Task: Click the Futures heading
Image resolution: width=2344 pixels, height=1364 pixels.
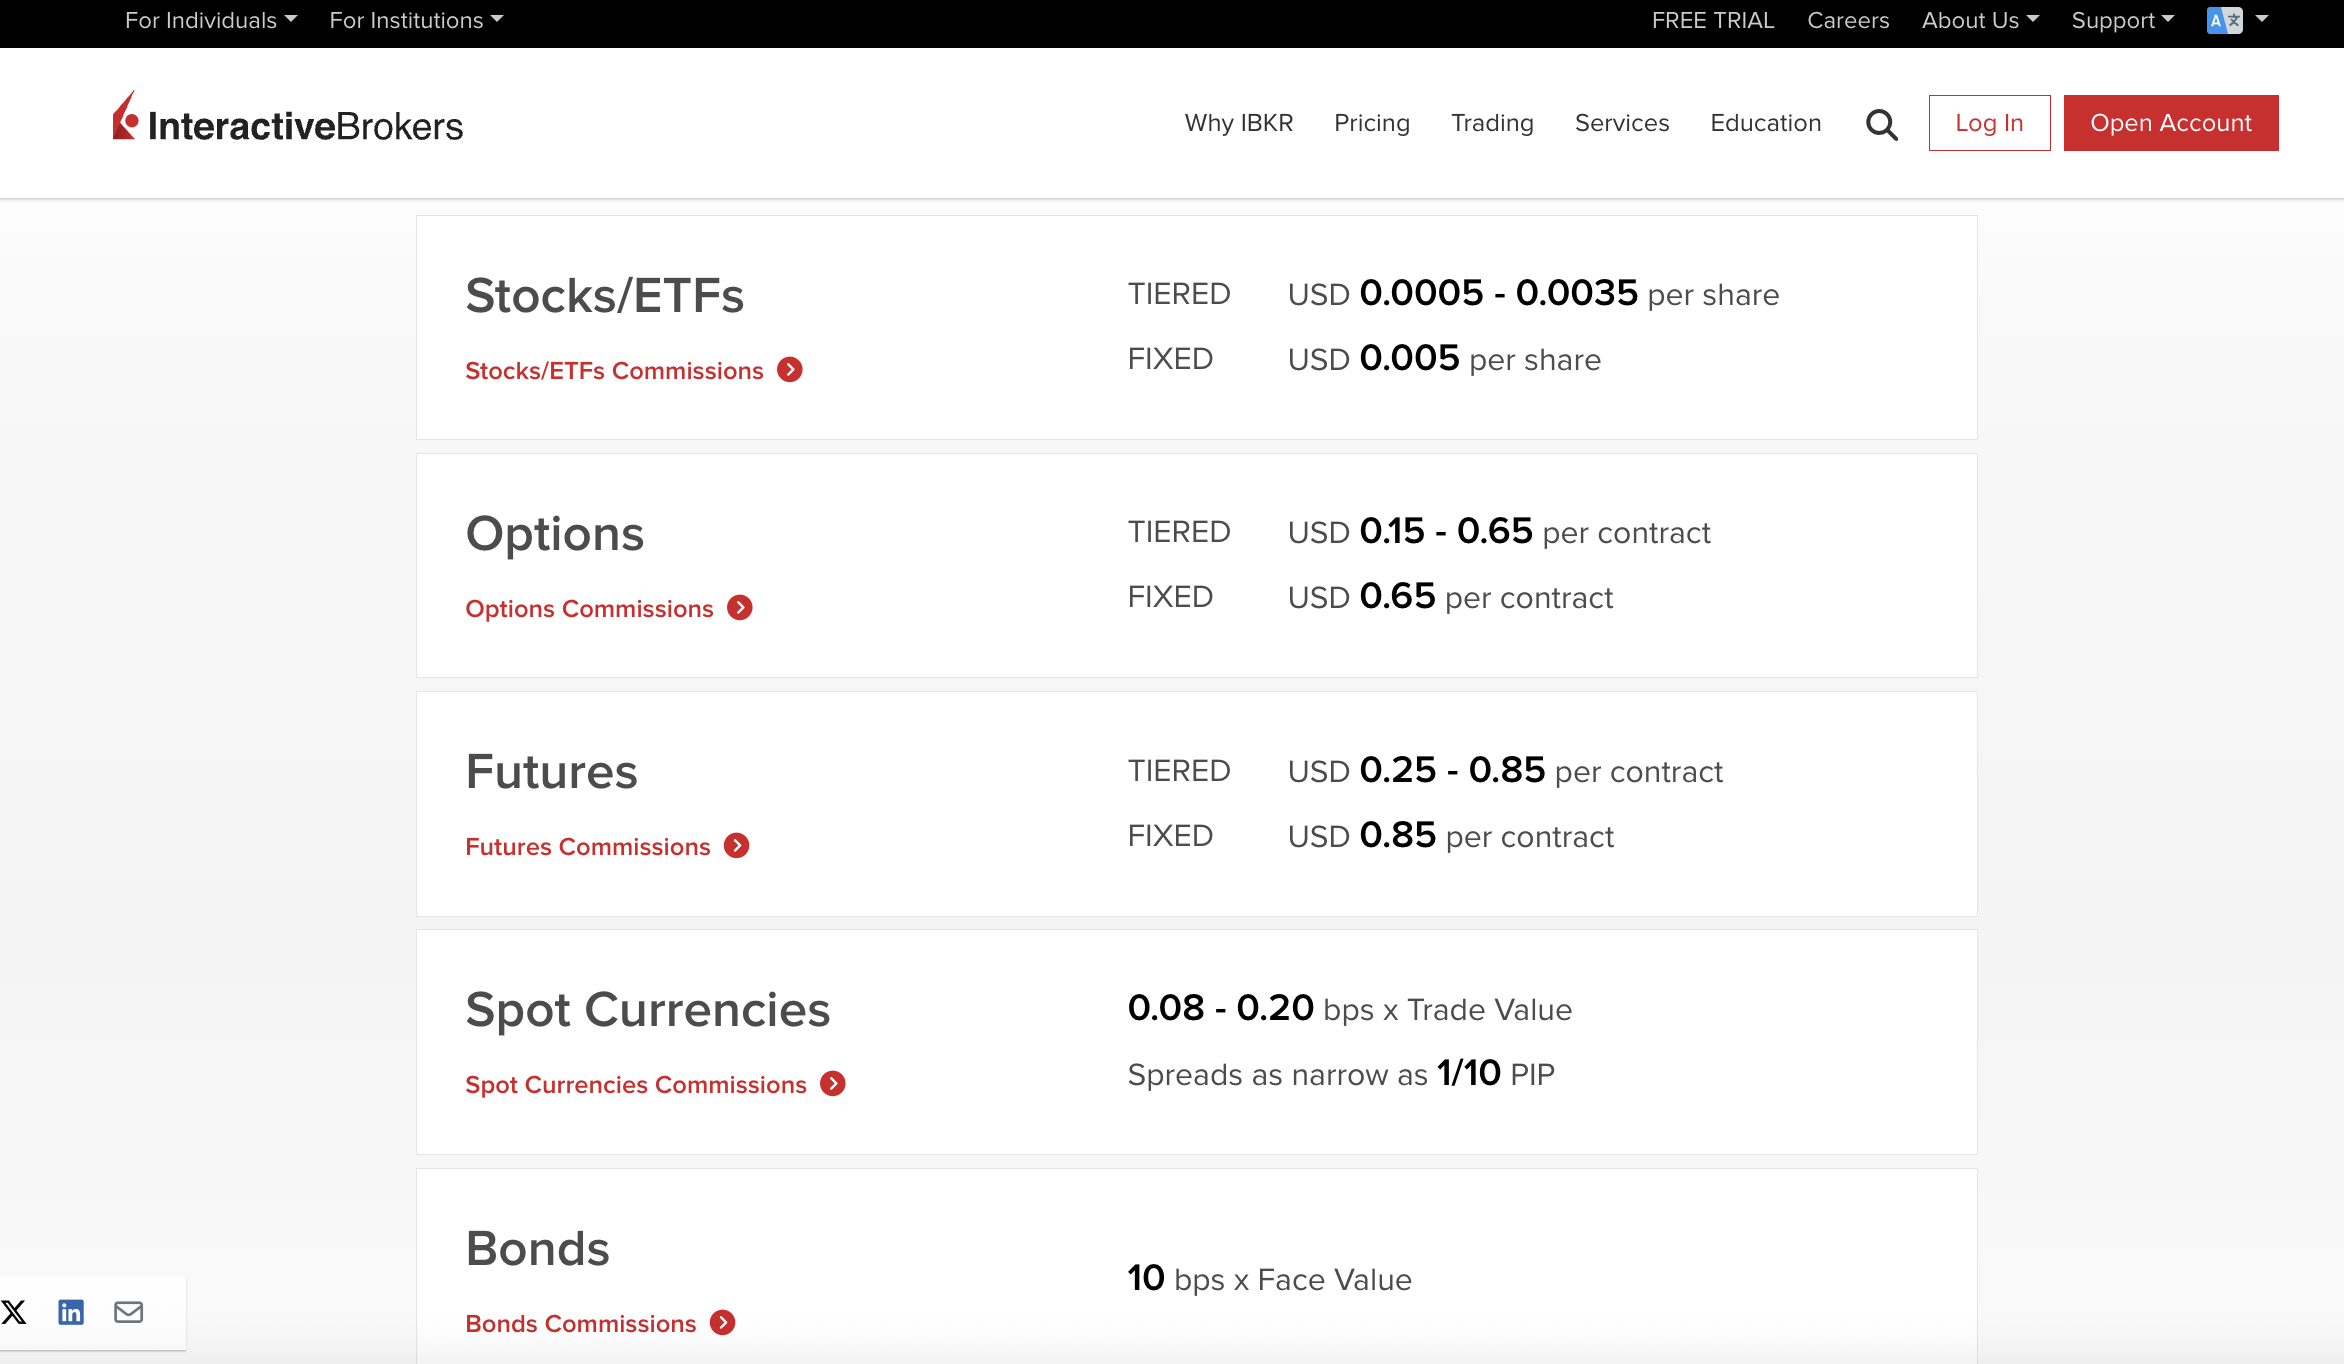Action: (x=551, y=772)
